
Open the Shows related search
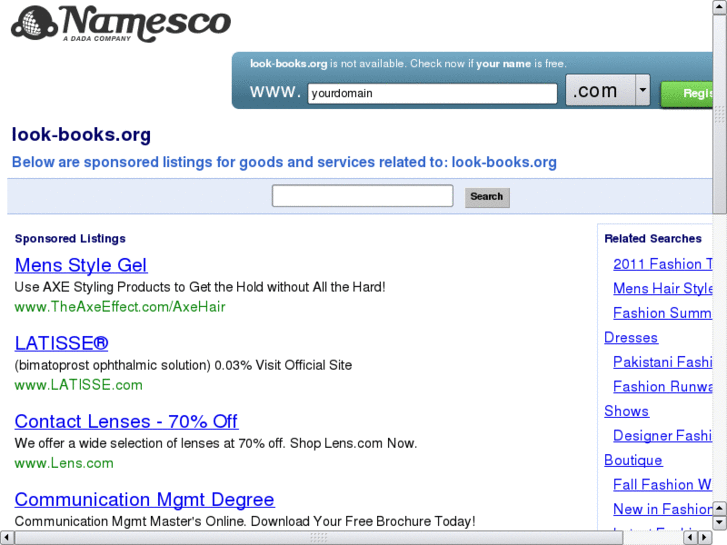(626, 411)
